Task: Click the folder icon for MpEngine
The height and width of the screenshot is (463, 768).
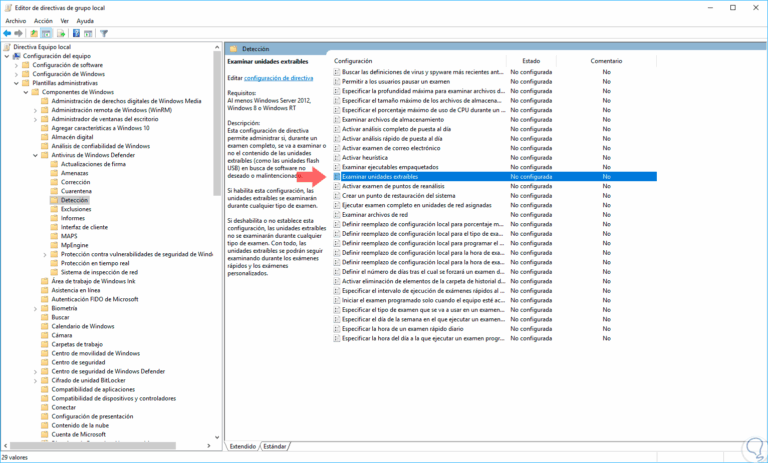Action: click(54, 245)
